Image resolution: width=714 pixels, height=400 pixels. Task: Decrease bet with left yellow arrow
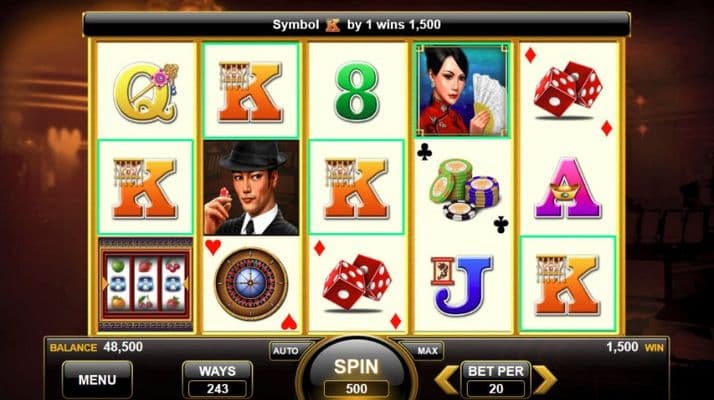click(446, 378)
